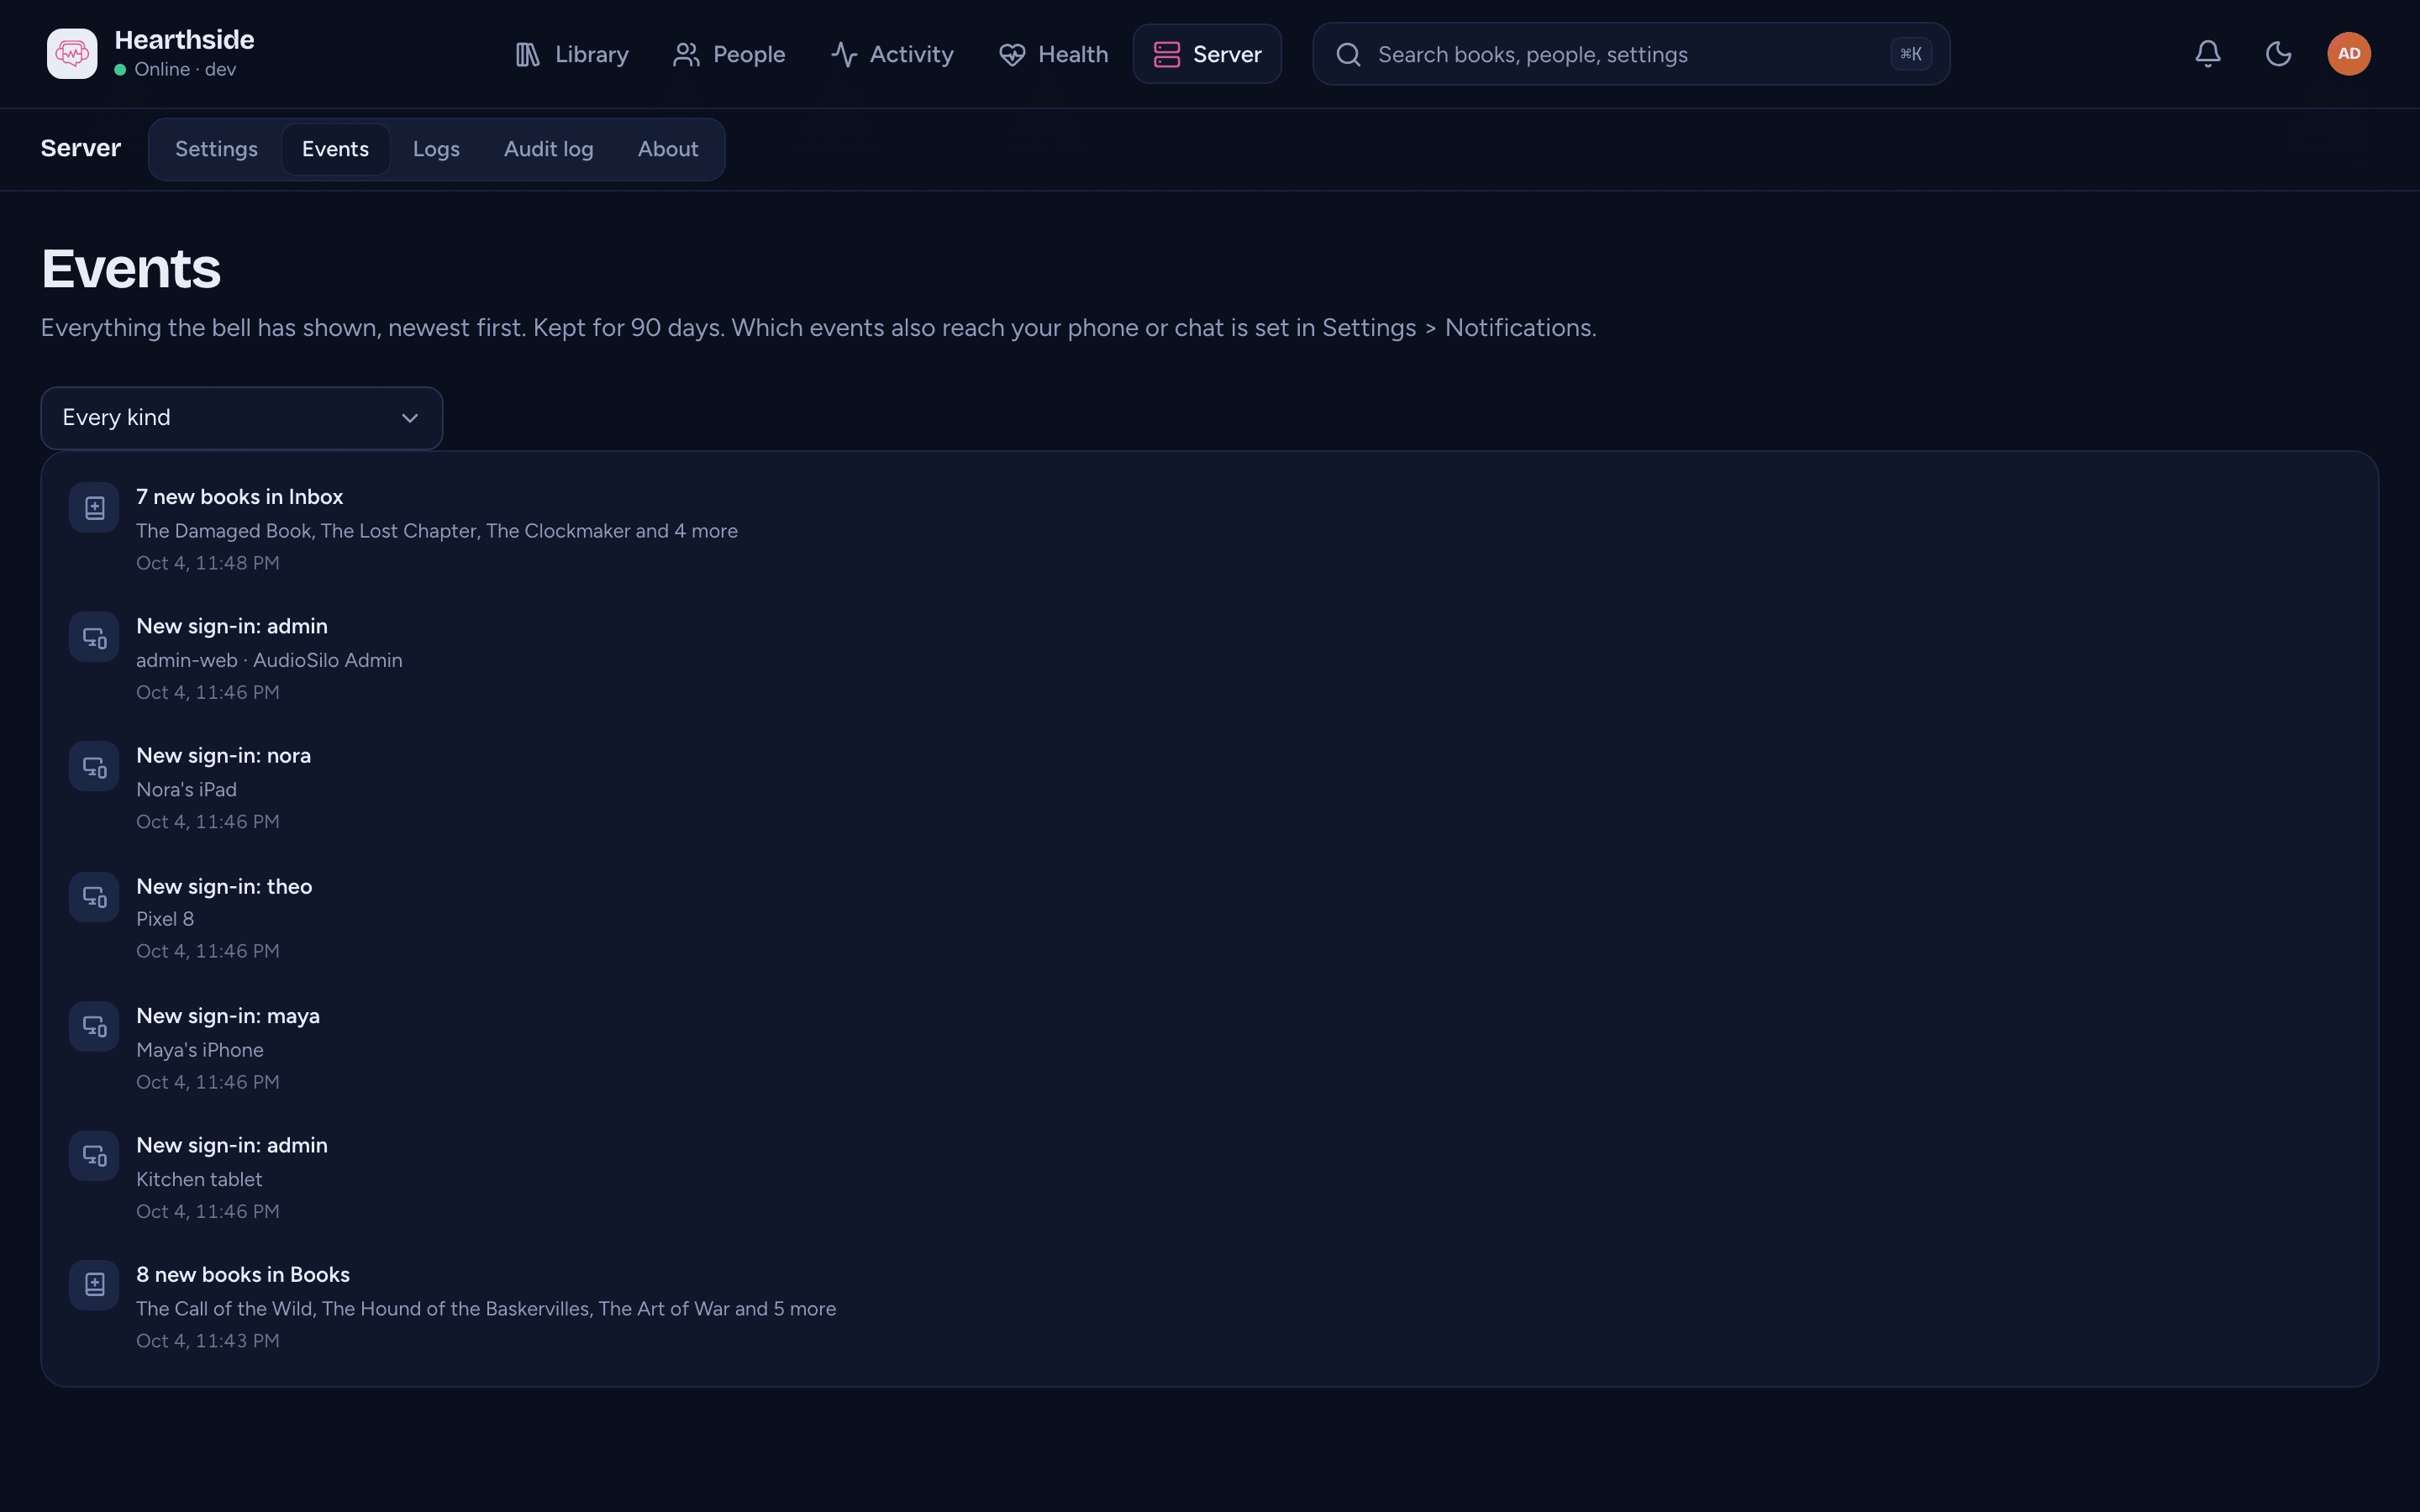This screenshot has height=1512, width=2420.
Task: Open the People section
Action: 729,54
